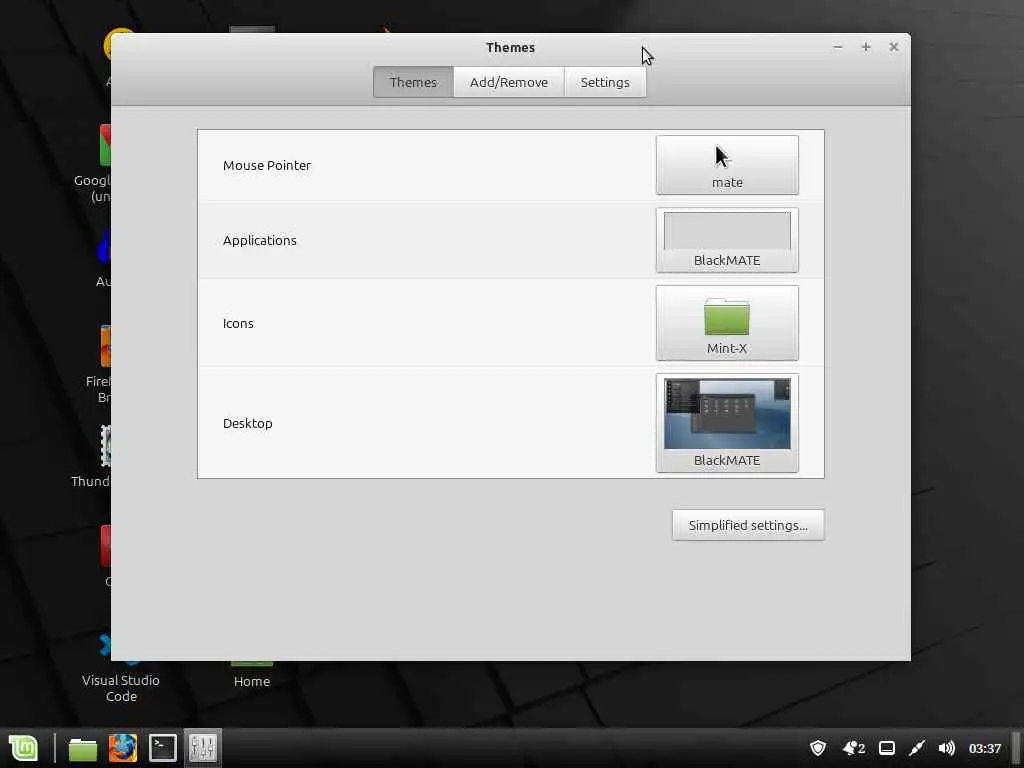Open the notifications bell tray icon
Image resolution: width=1024 pixels, height=768 pixels.
coord(854,748)
